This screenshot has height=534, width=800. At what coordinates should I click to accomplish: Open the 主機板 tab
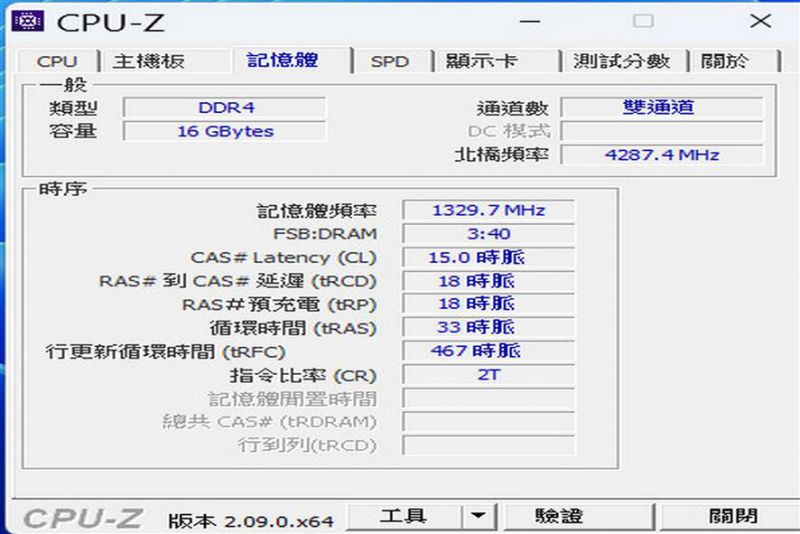tap(148, 61)
